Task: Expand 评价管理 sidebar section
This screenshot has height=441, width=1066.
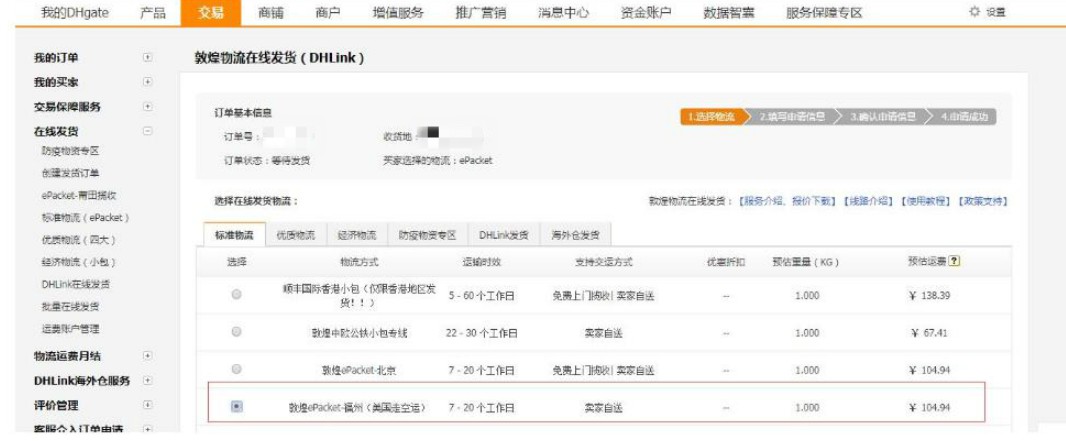Action: coord(148,405)
